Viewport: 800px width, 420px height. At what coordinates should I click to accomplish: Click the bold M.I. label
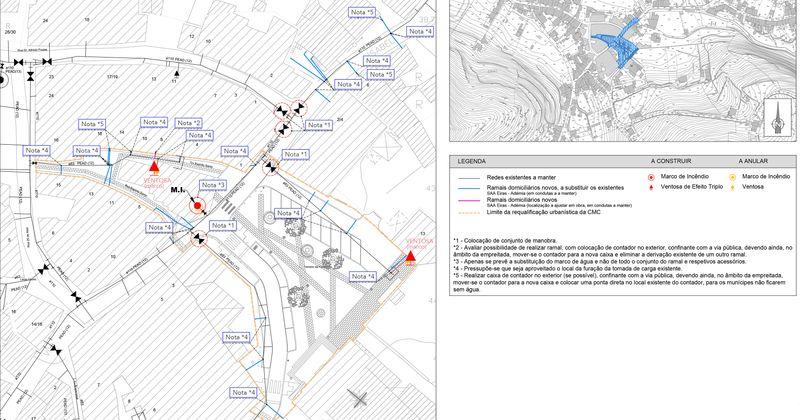(178, 190)
